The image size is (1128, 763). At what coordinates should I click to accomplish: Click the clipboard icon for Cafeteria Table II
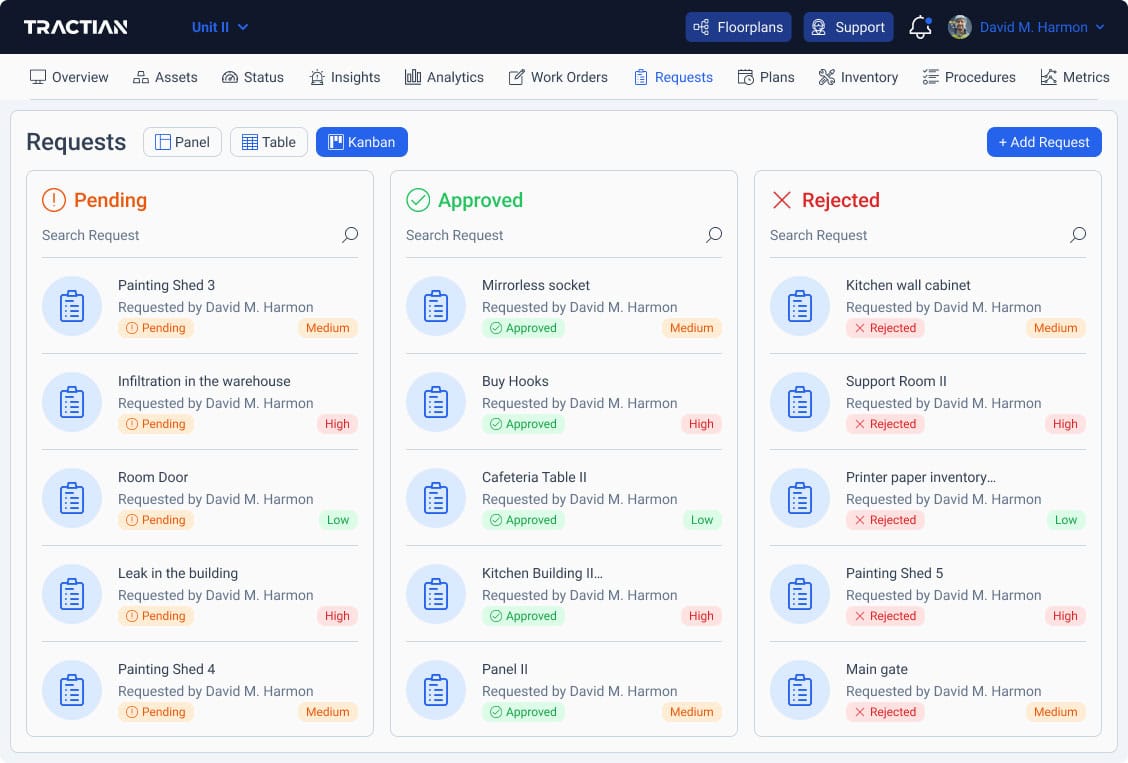coord(436,498)
